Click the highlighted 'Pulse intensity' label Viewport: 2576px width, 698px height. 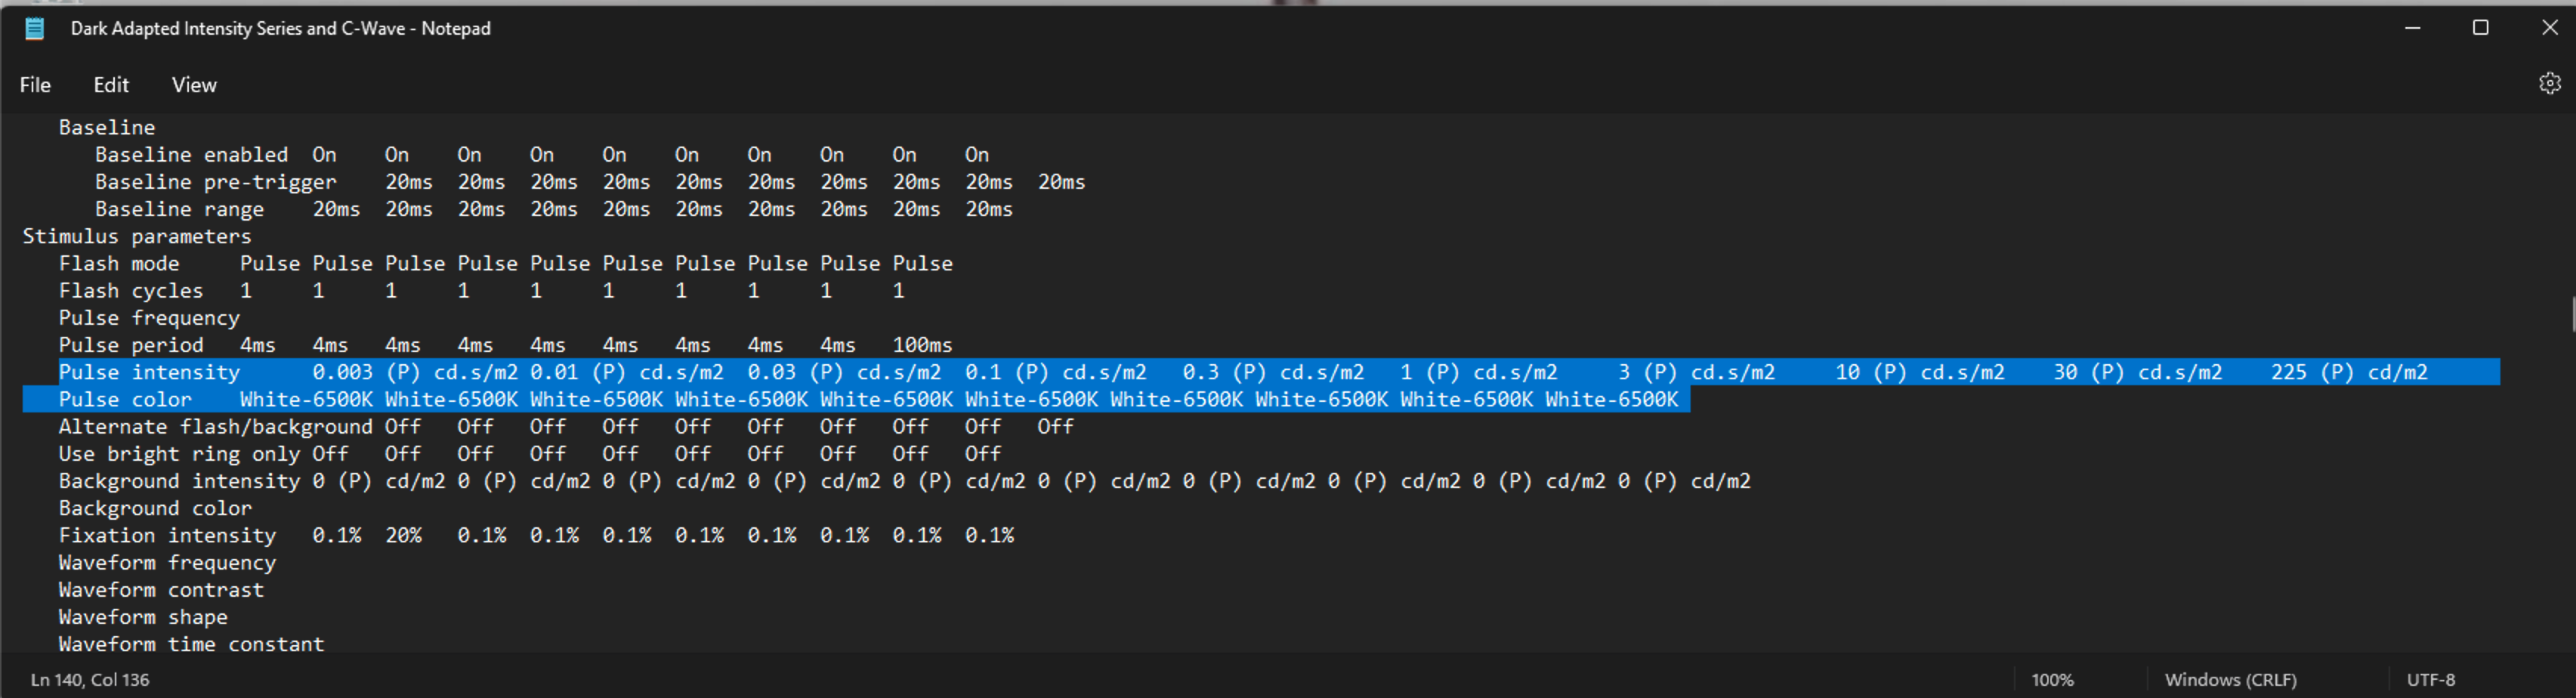pos(149,372)
